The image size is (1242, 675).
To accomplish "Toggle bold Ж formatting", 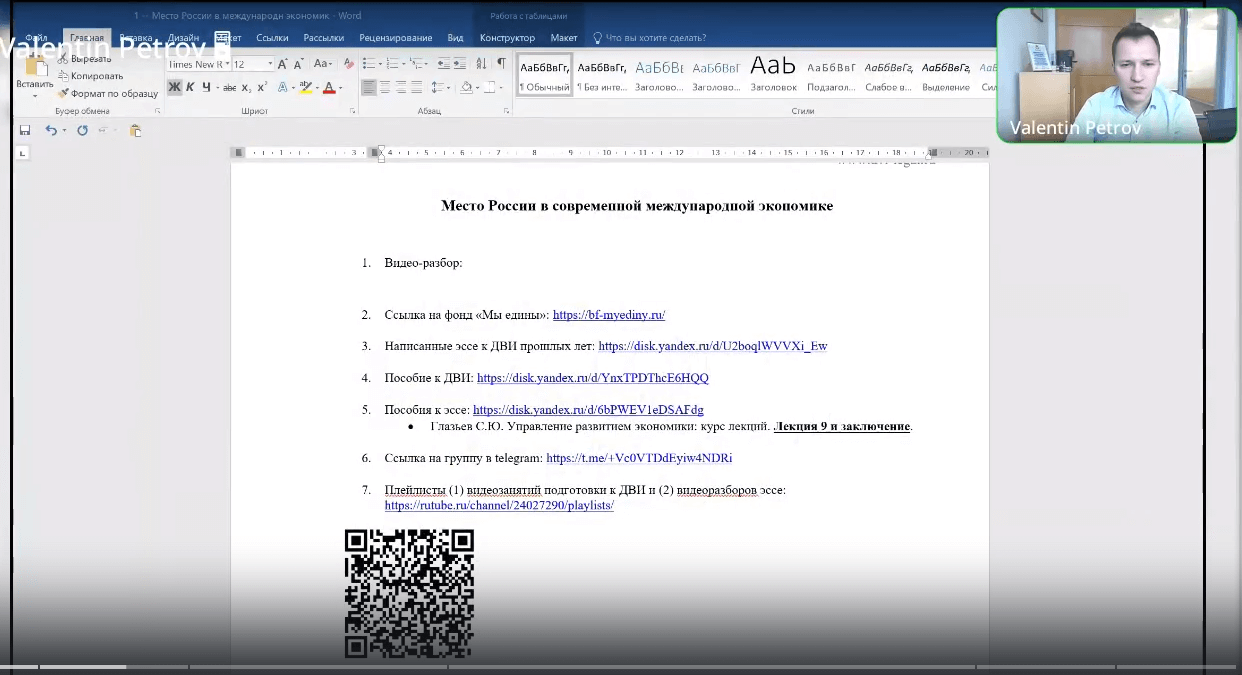I will point(174,88).
